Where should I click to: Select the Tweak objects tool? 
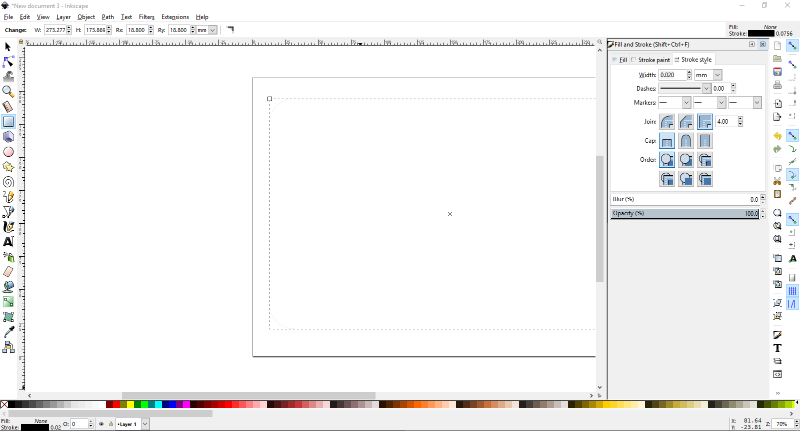[x=8, y=77]
